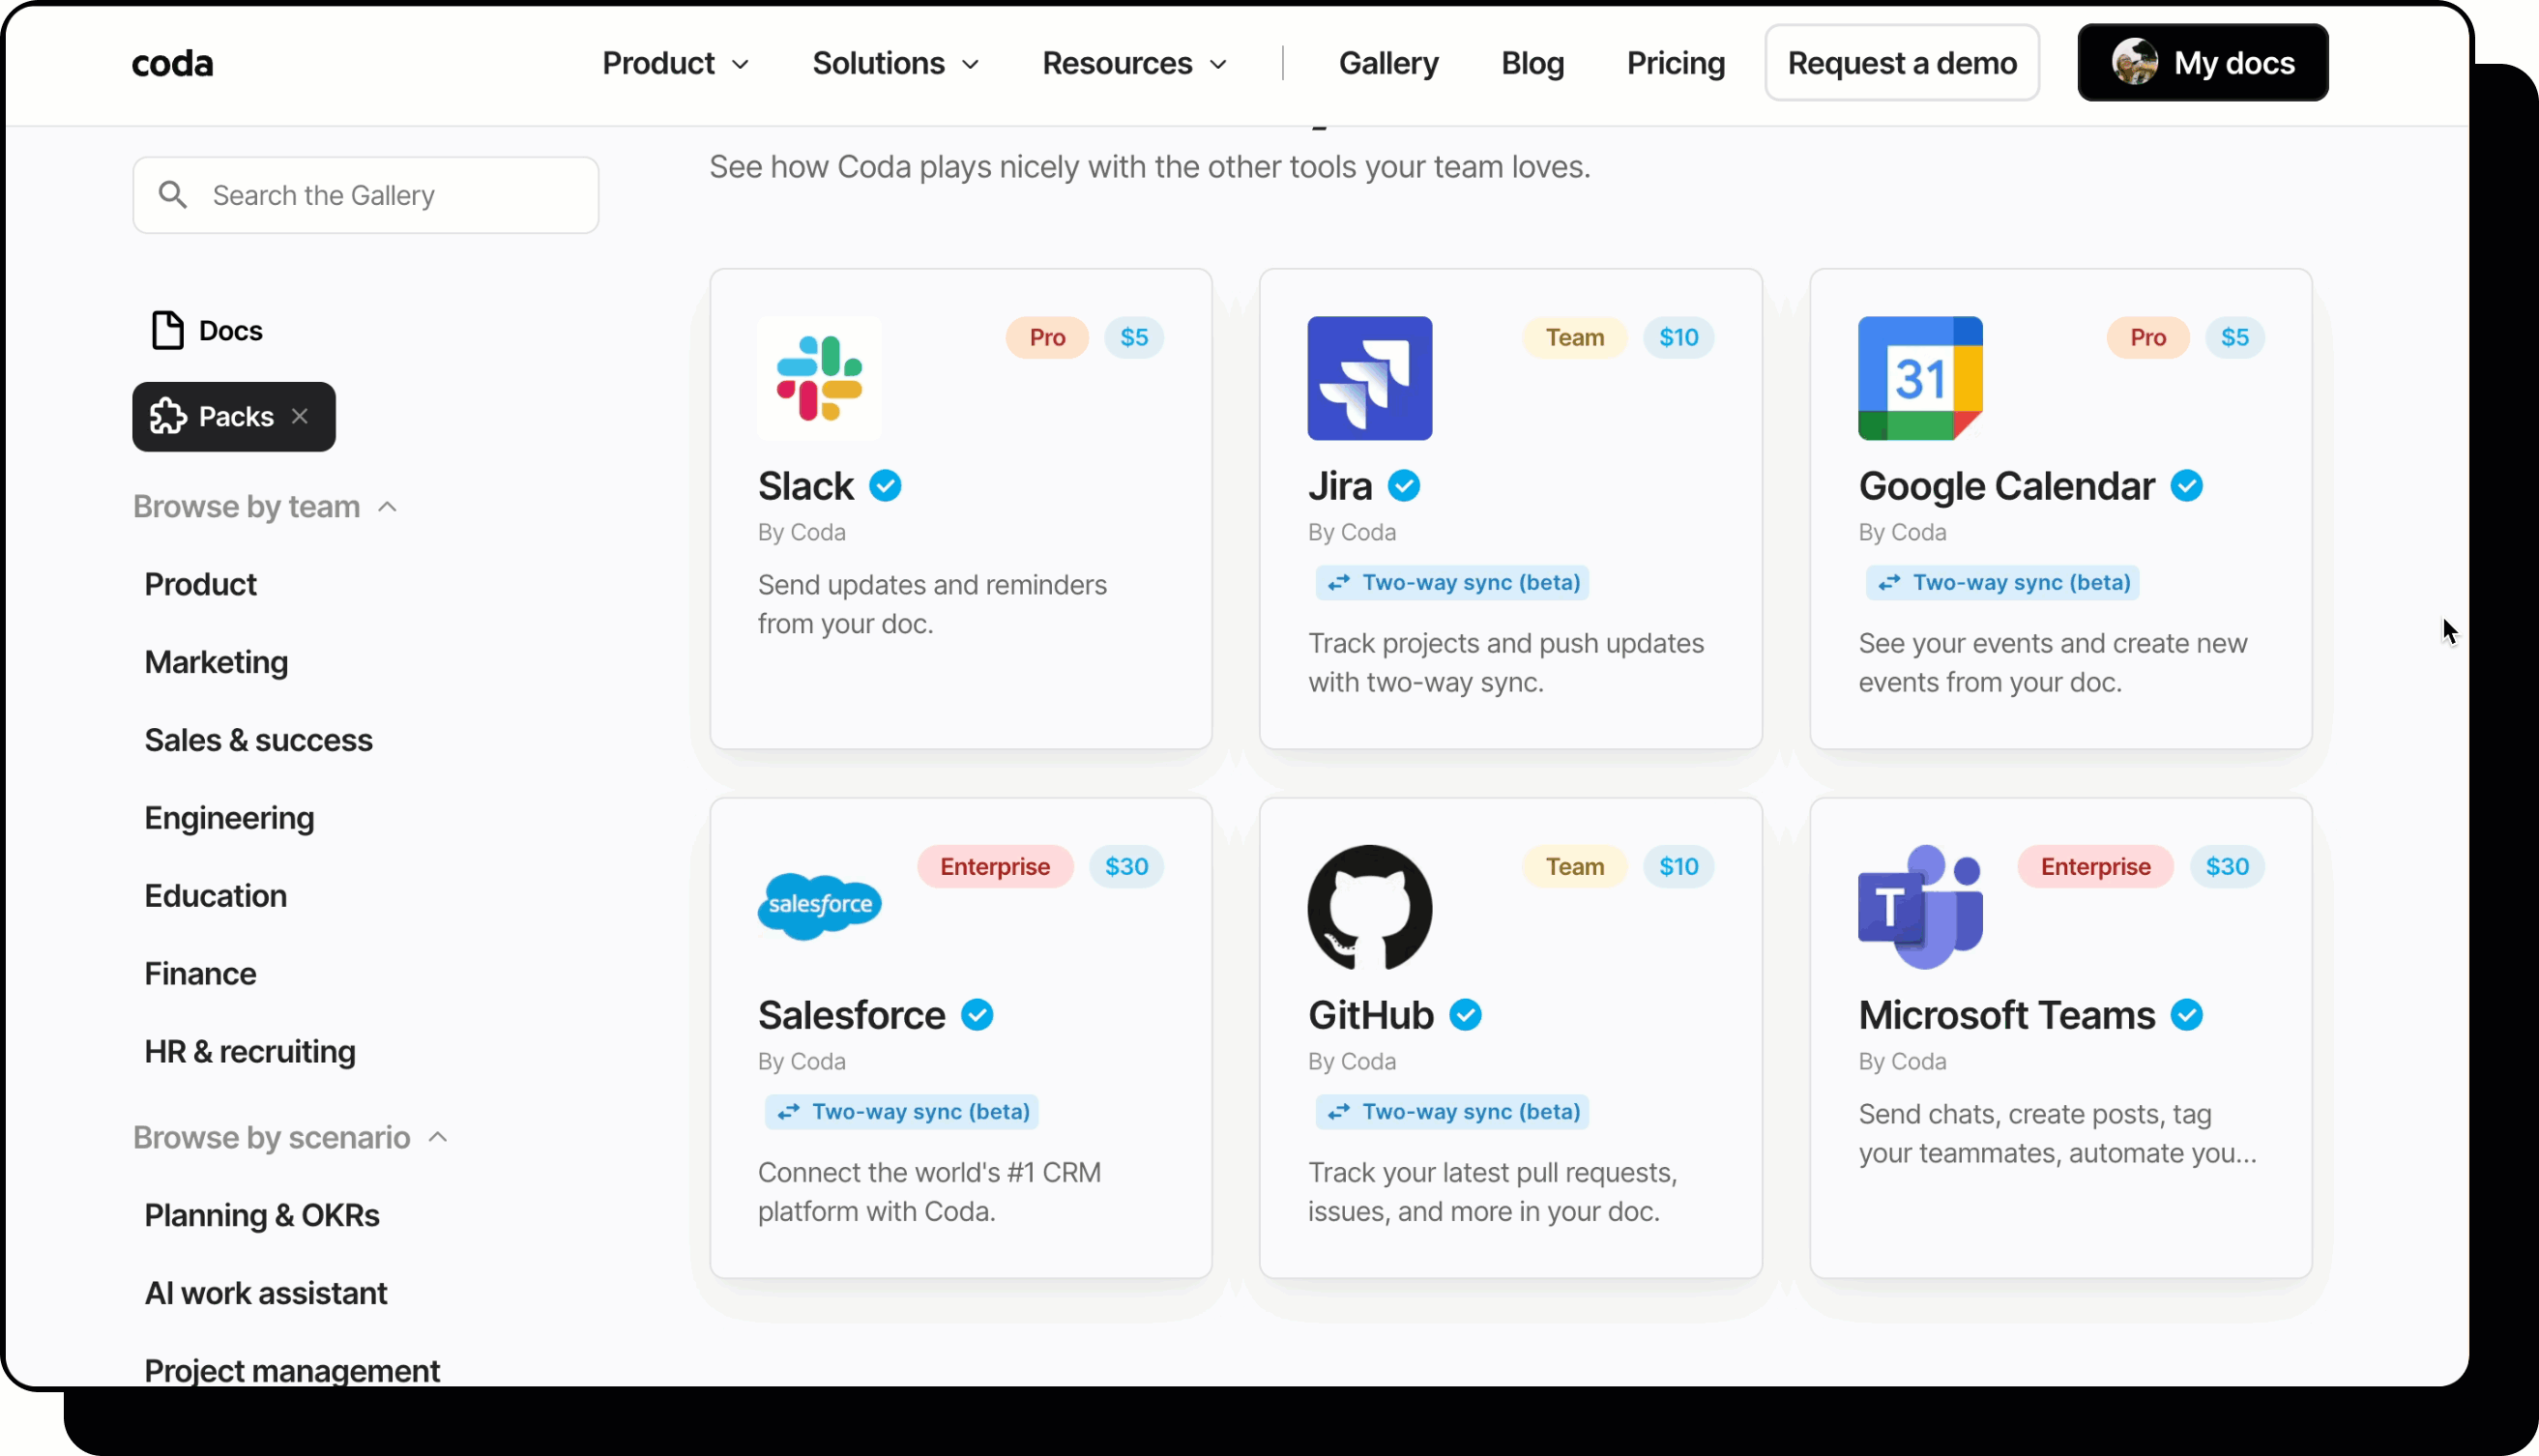This screenshot has width=2539, height=1456.
Task: Select the Microsoft Teams pack icon
Action: (x=1918, y=906)
